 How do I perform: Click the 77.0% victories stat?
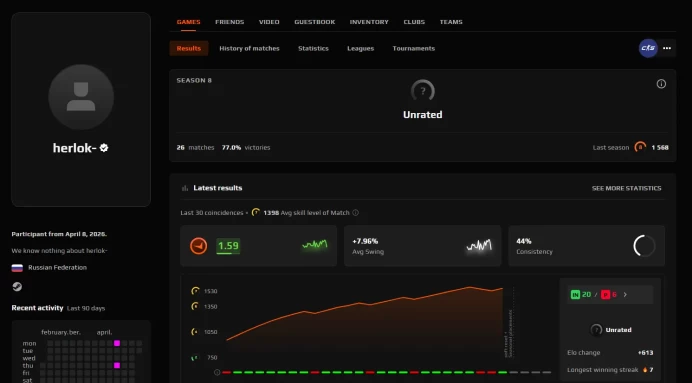[x=246, y=147]
